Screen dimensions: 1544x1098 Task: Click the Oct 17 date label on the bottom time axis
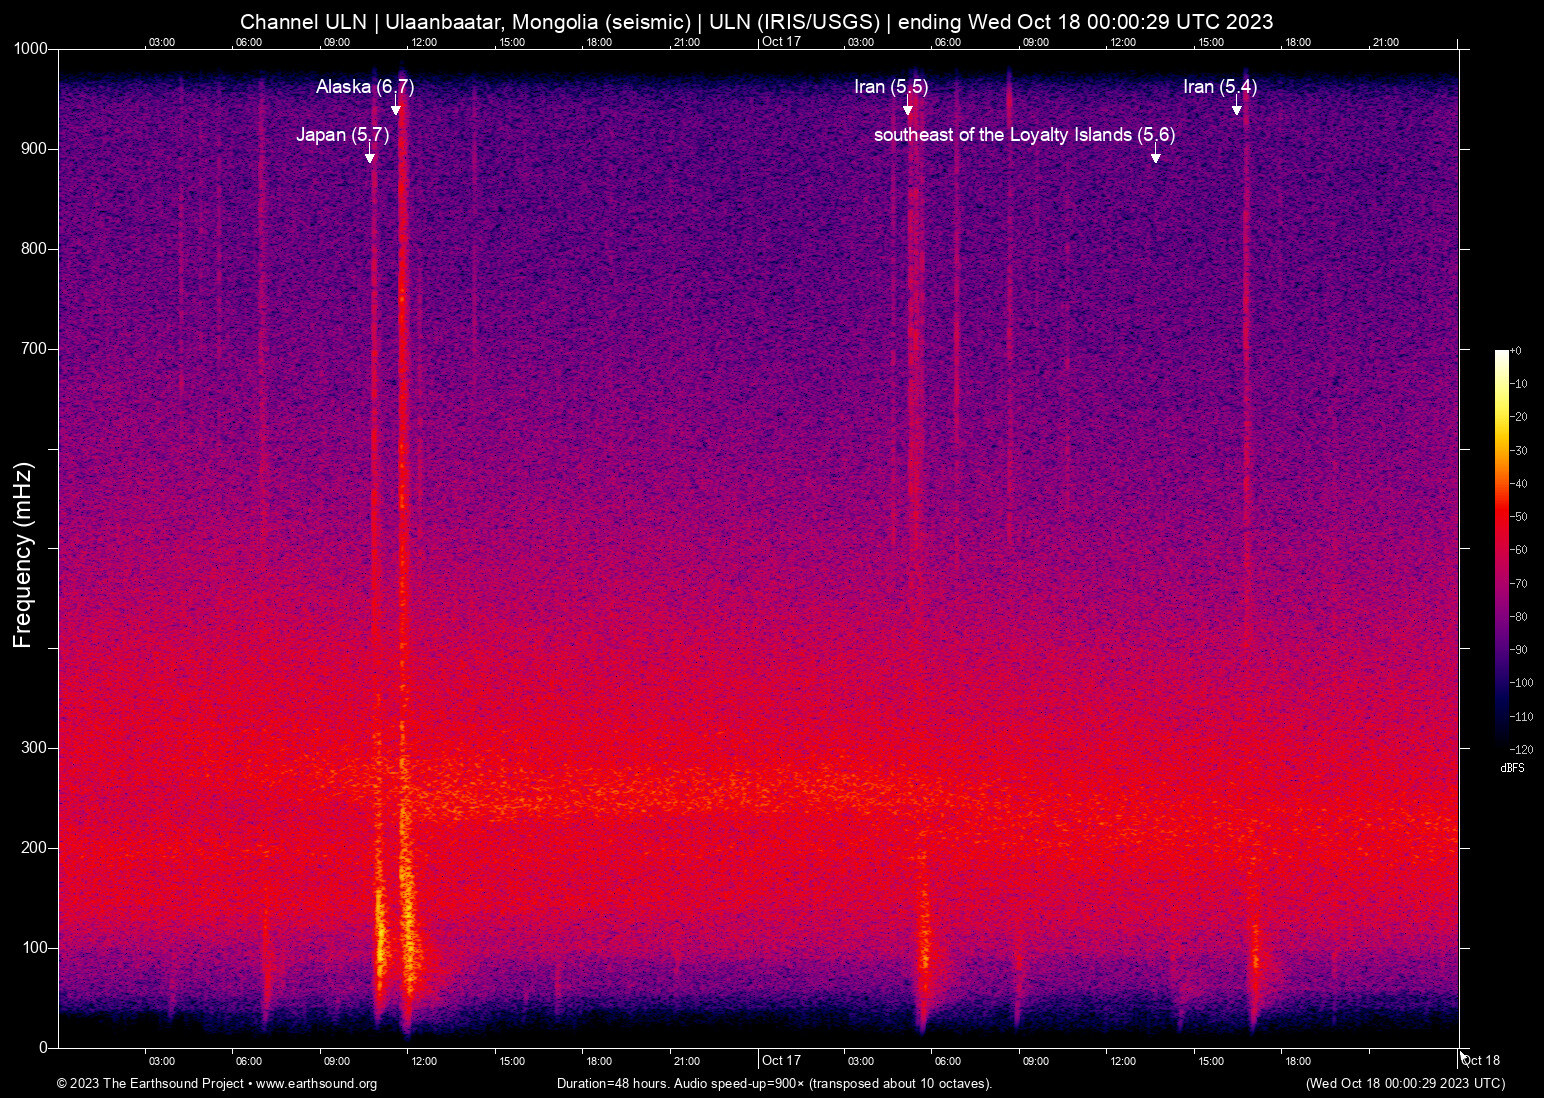(x=781, y=1060)
